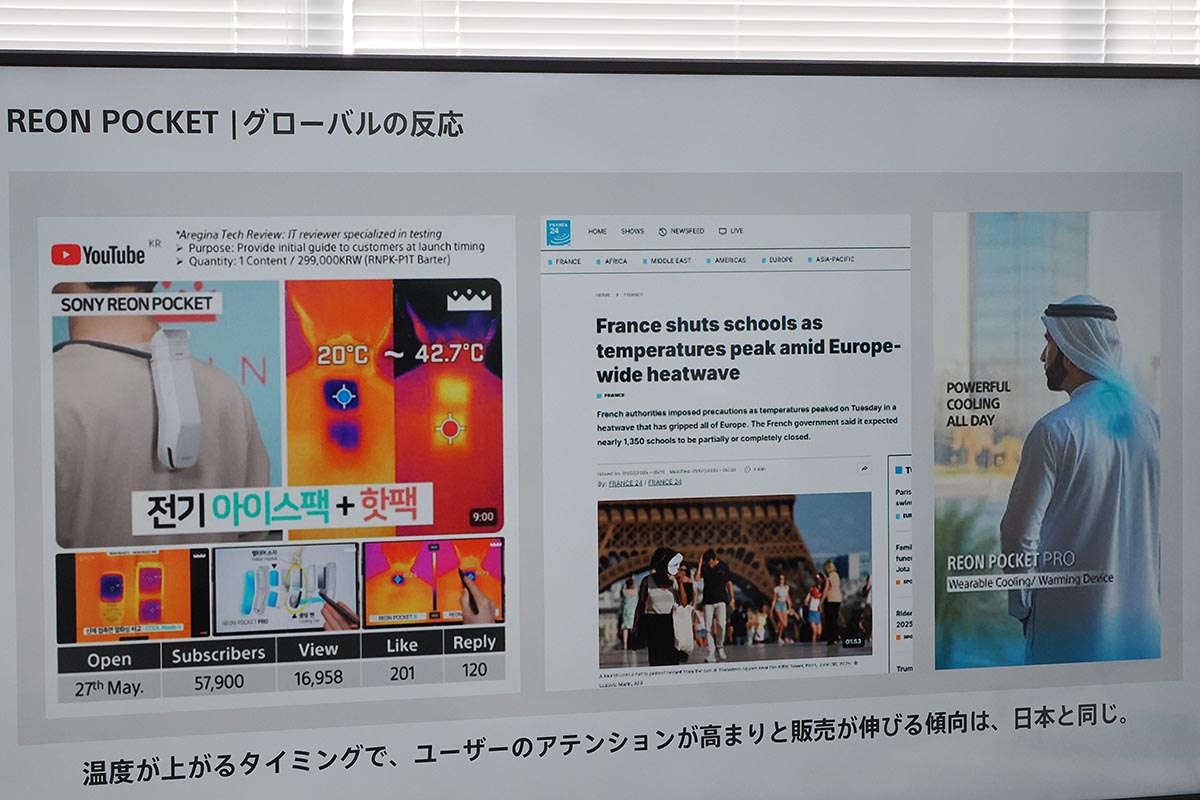This screenshot has width=1200, height=800.
Task: Click the Quantity 299,000KRW bullet line
Action: [x=312, y=260]
